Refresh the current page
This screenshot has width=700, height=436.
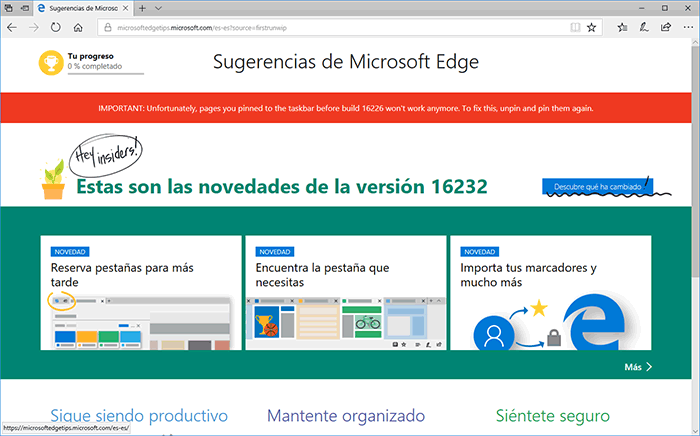pyautogui.click(x=55, y=28)
